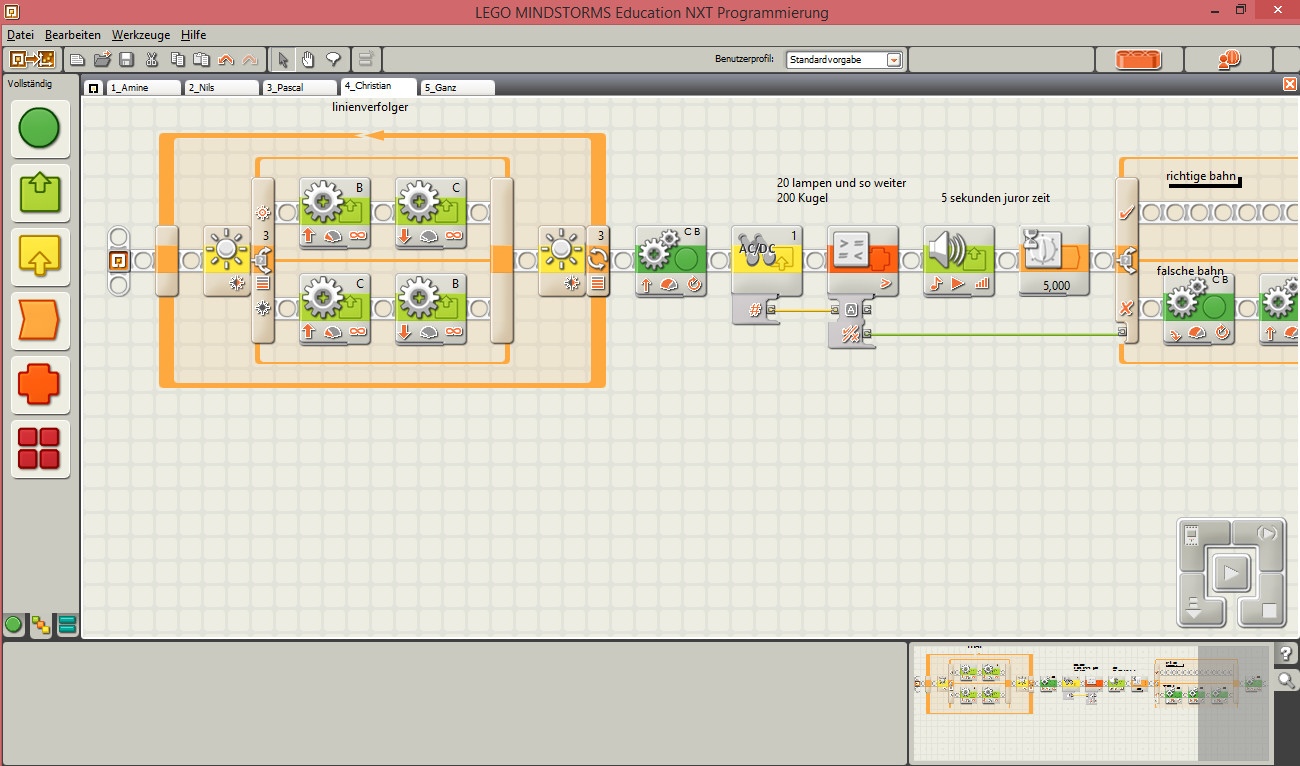Screen dimensions: 1300x766
Task: Open the Datei menu
Action: coord(20,34)
